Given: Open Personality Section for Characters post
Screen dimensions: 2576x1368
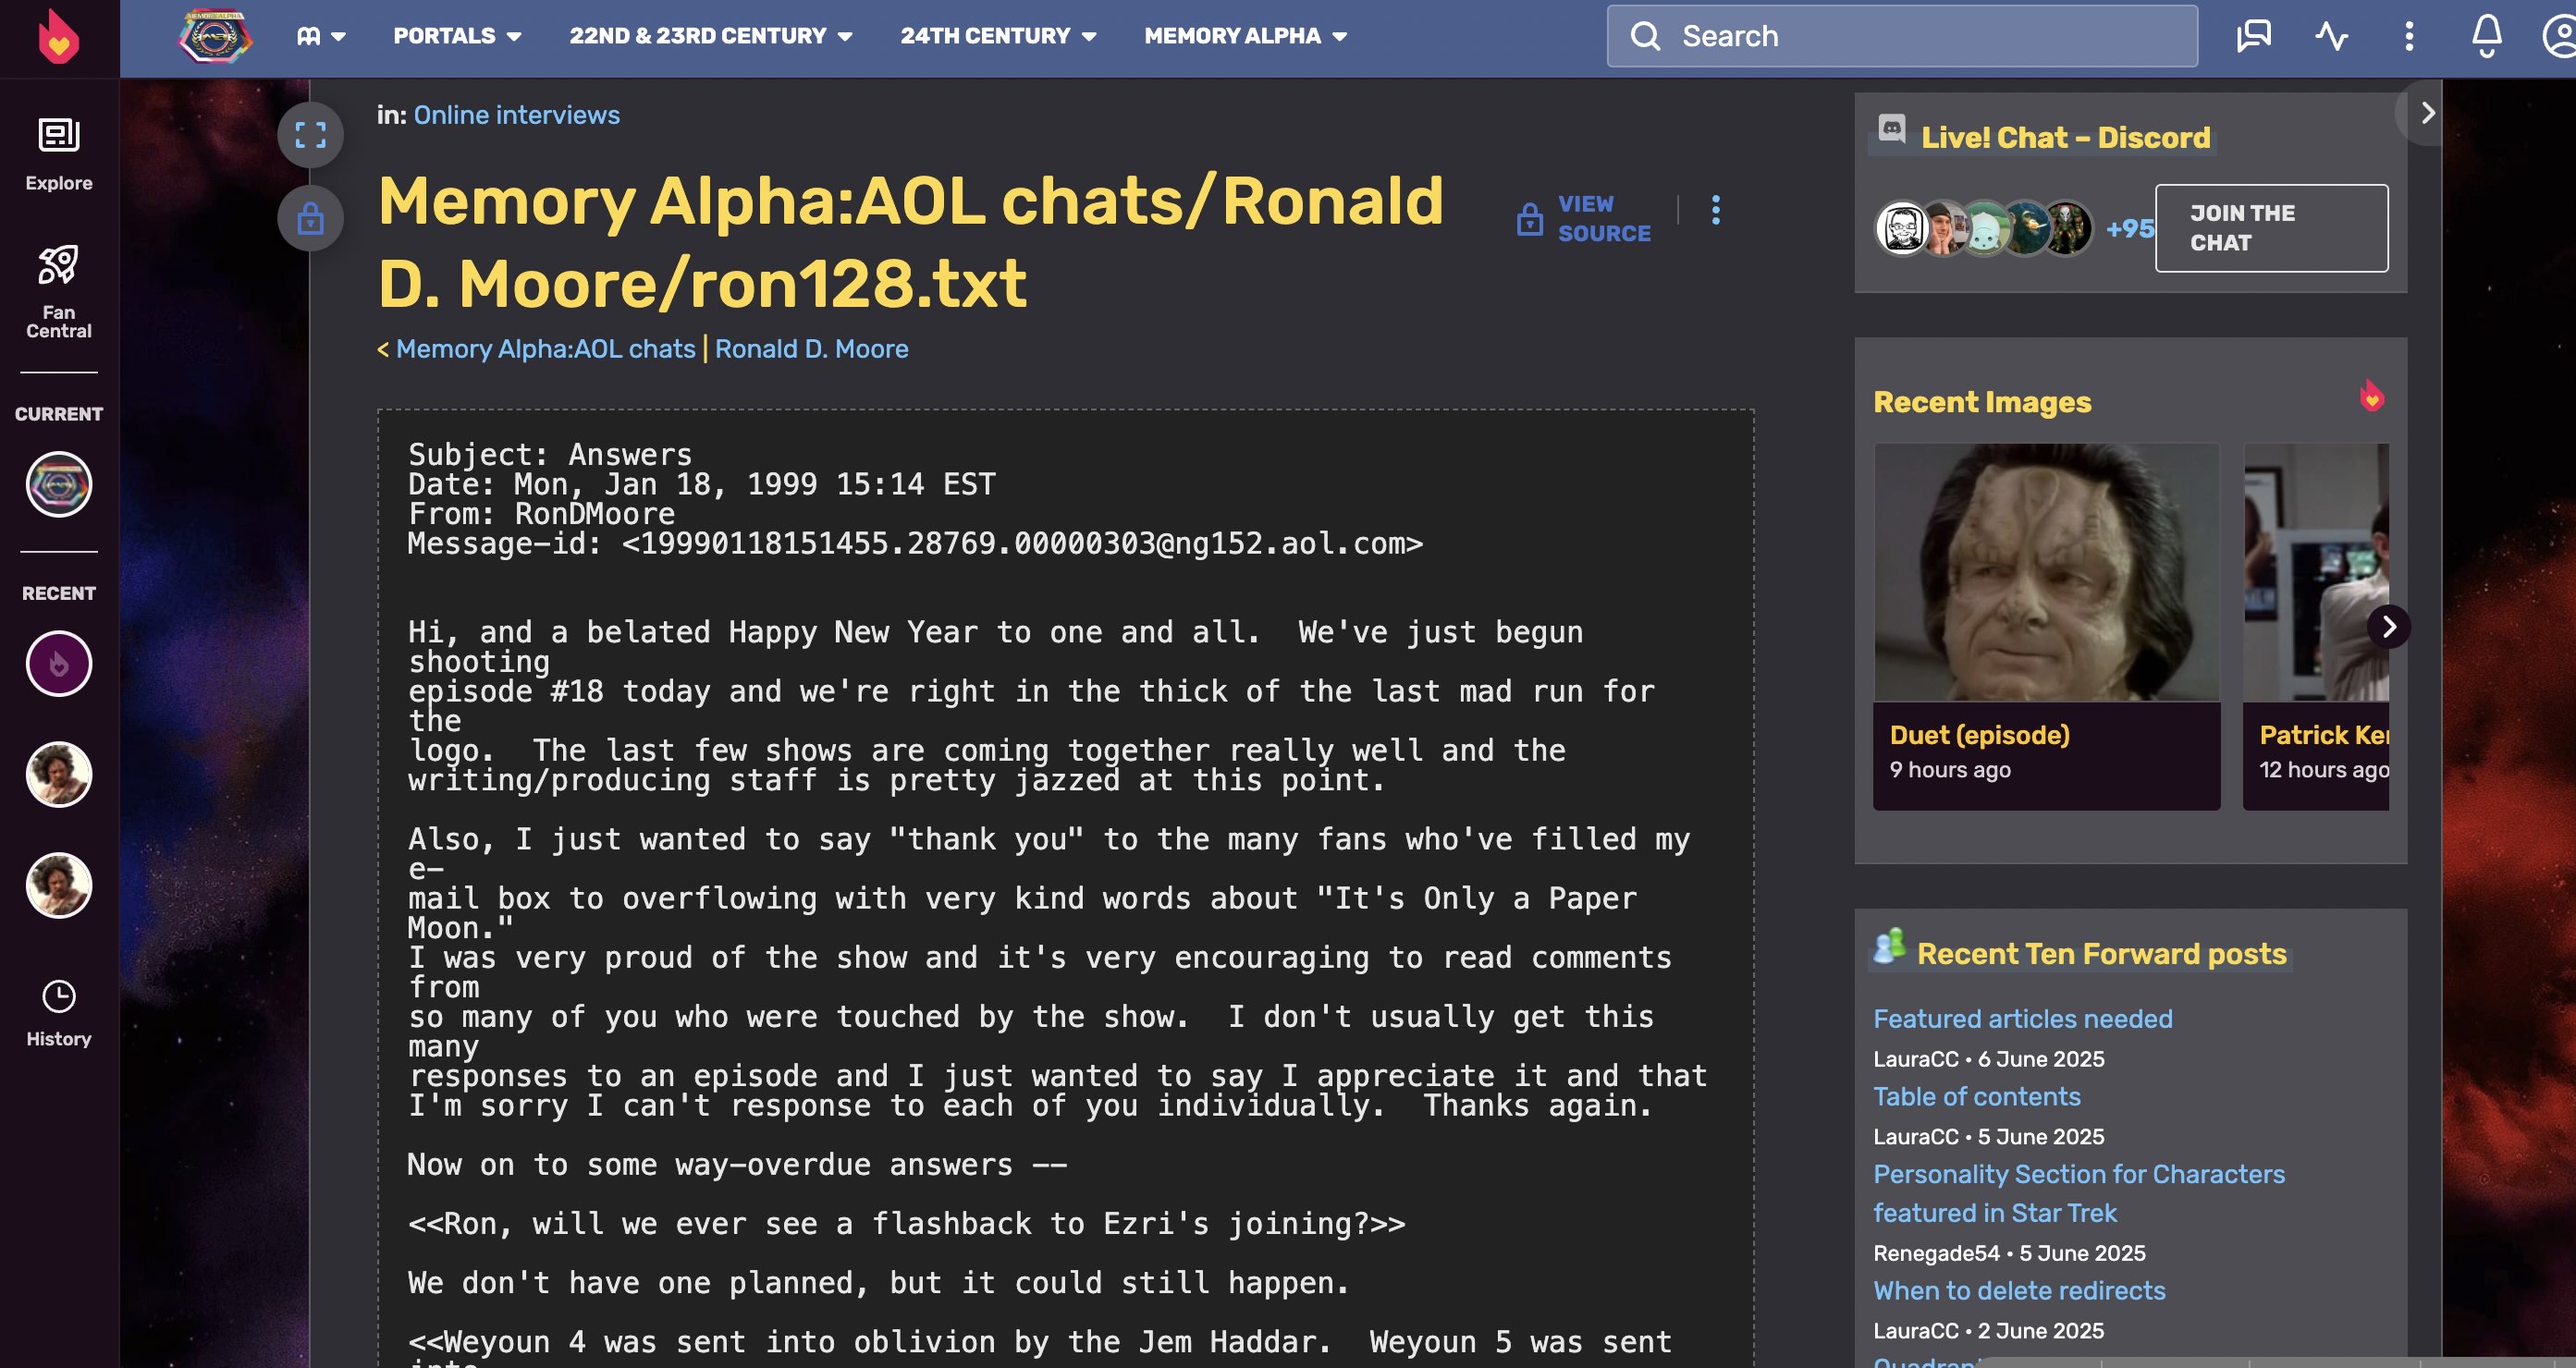Looking at the screenshot, I should click(x=2079, y=1193).
